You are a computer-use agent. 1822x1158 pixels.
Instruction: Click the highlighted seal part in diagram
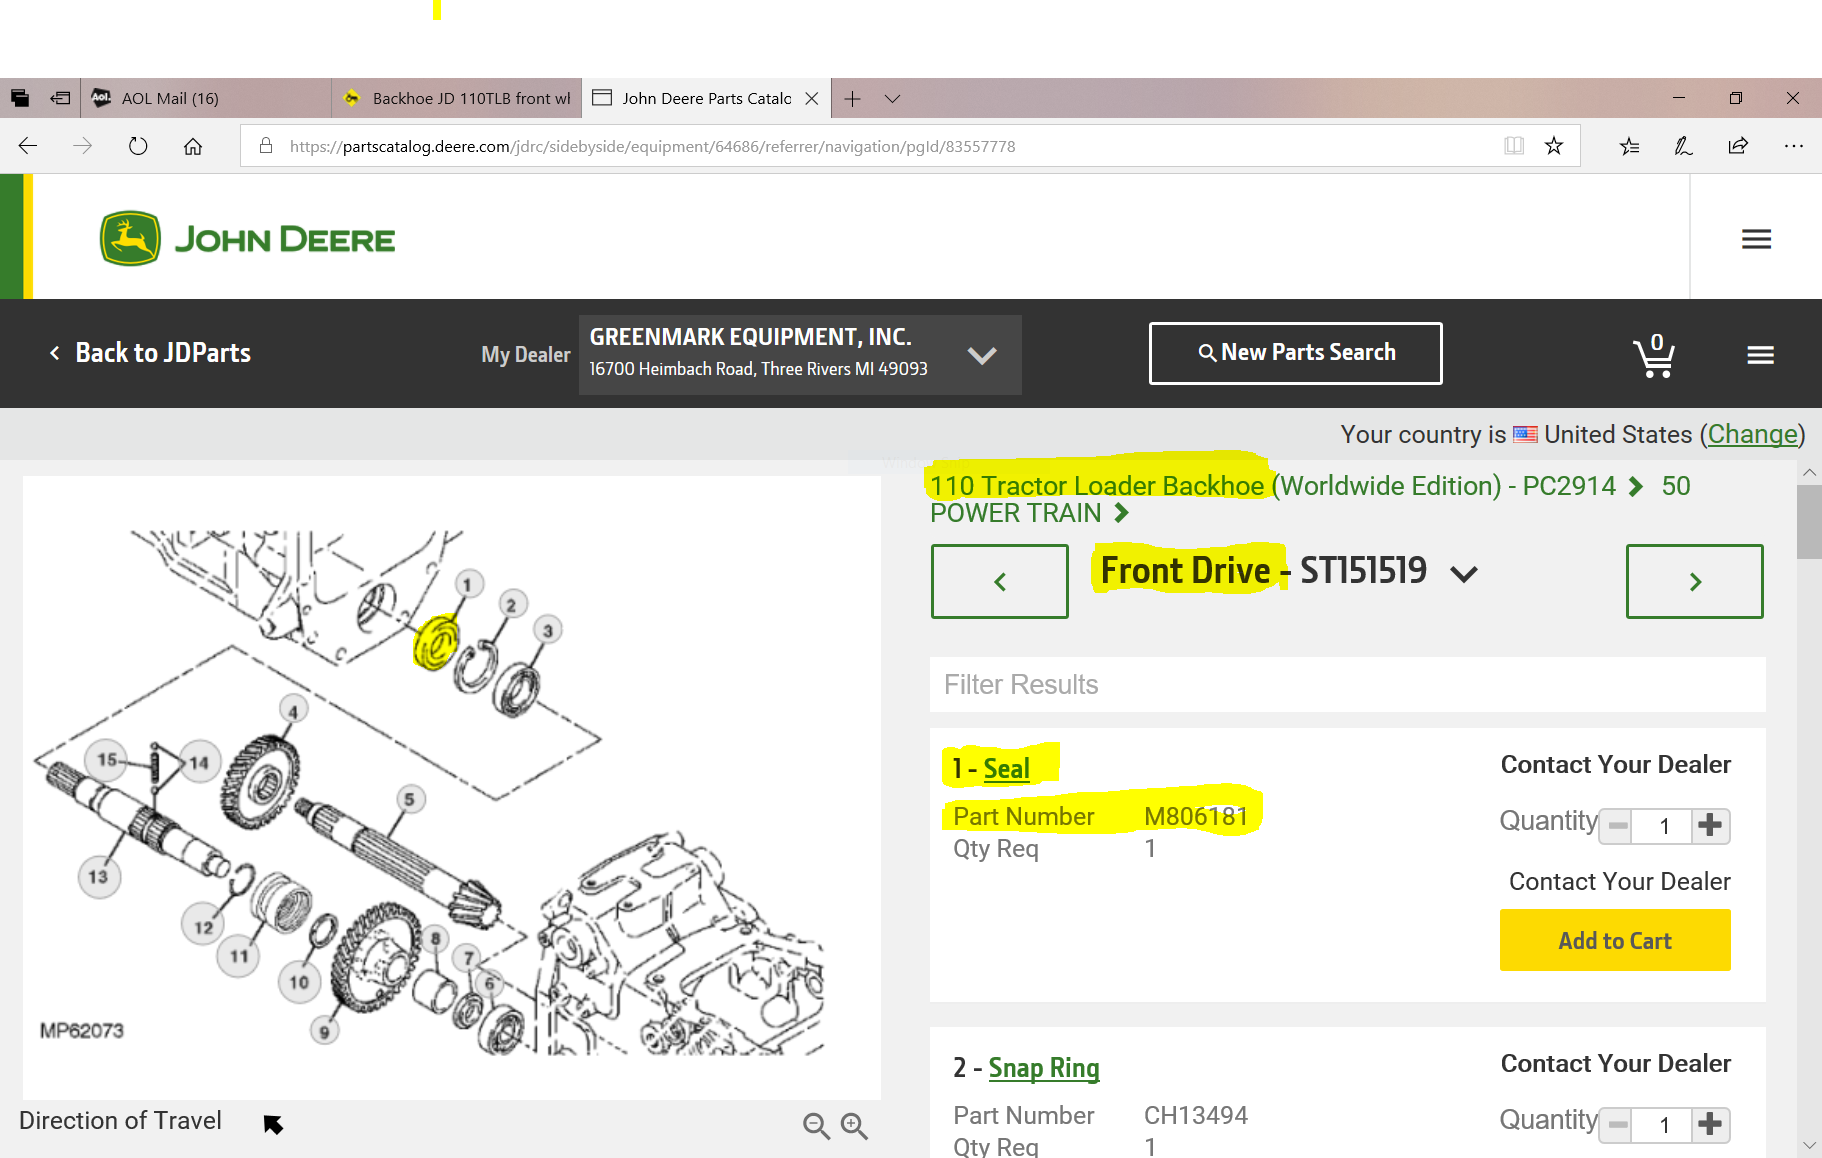[x=437, y=641]
